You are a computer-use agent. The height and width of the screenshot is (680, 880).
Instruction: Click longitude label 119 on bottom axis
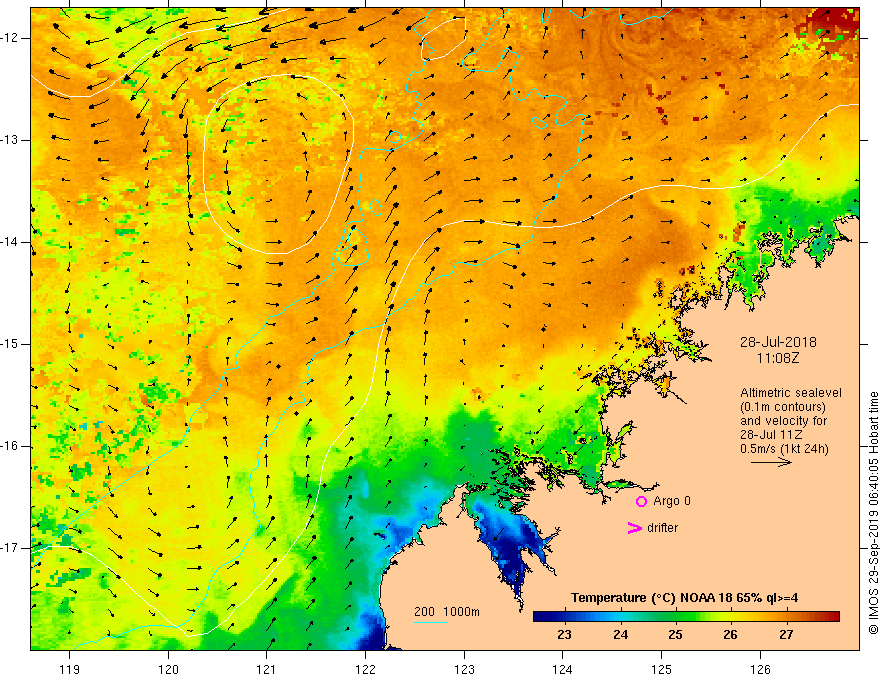pos(70,669)
